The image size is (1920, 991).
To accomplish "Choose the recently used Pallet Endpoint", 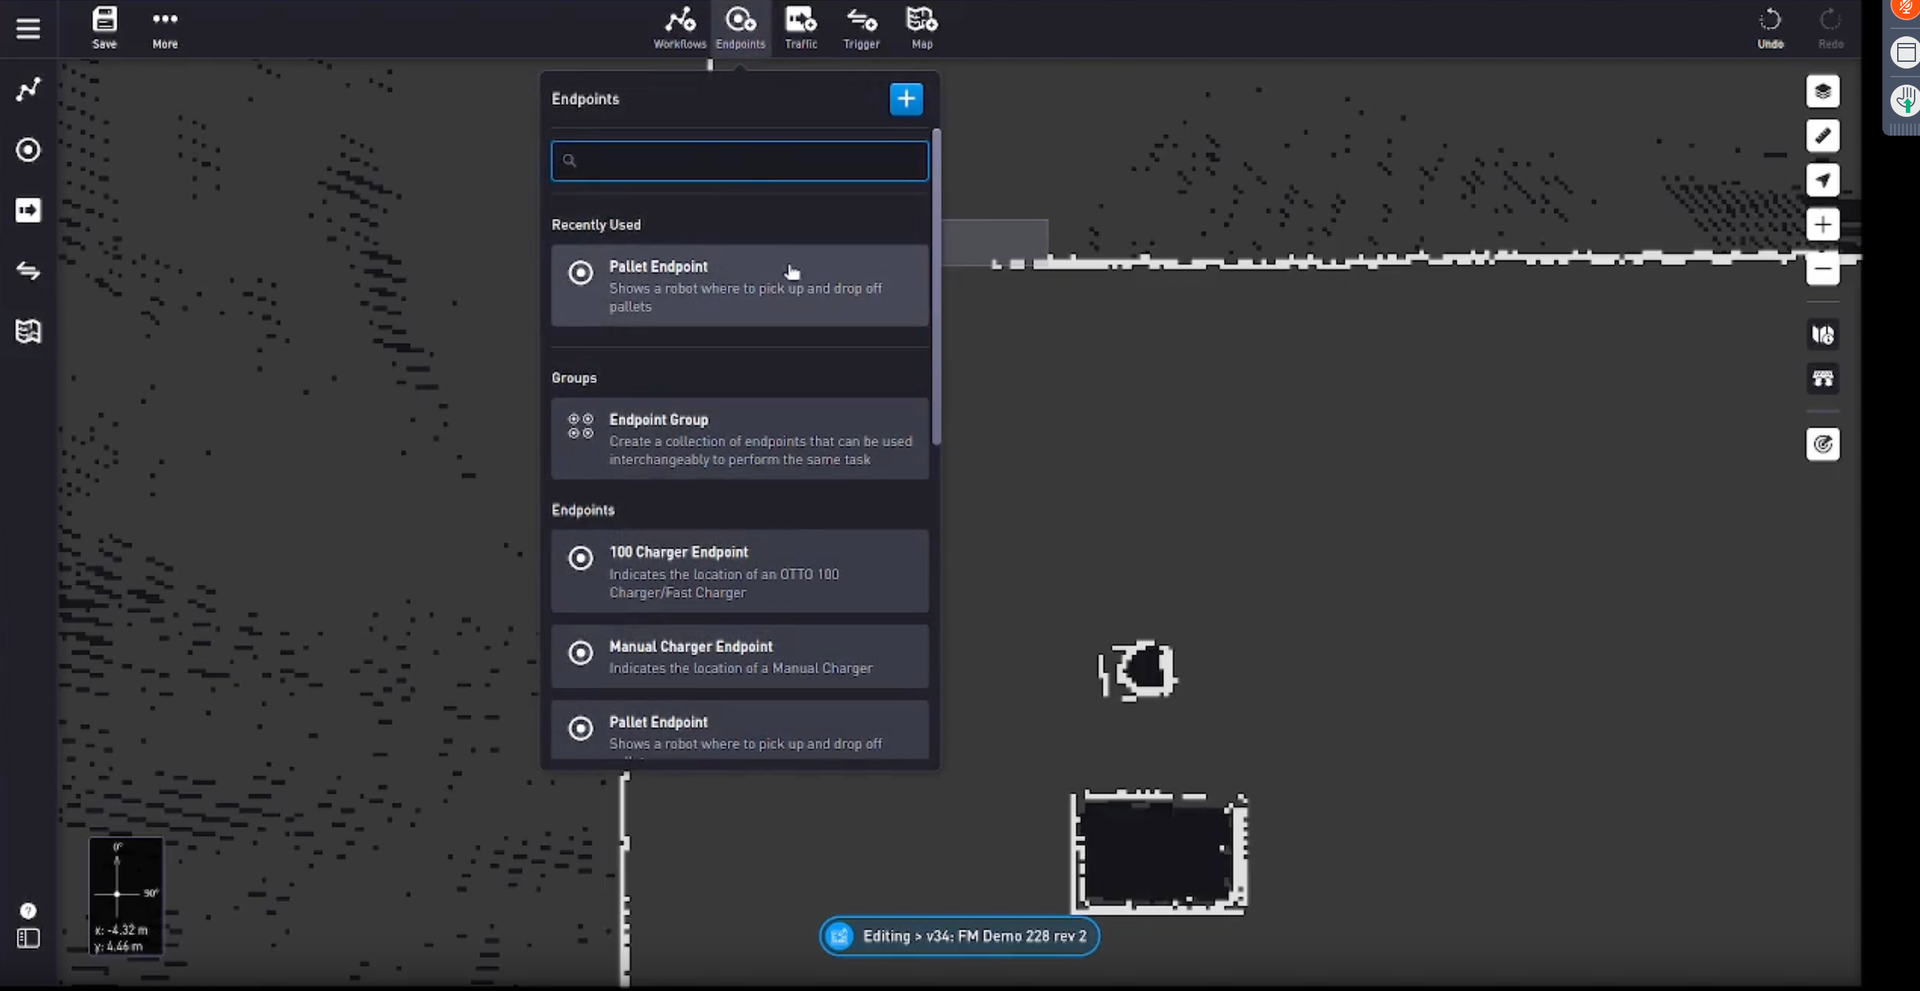I will point(740,286).
